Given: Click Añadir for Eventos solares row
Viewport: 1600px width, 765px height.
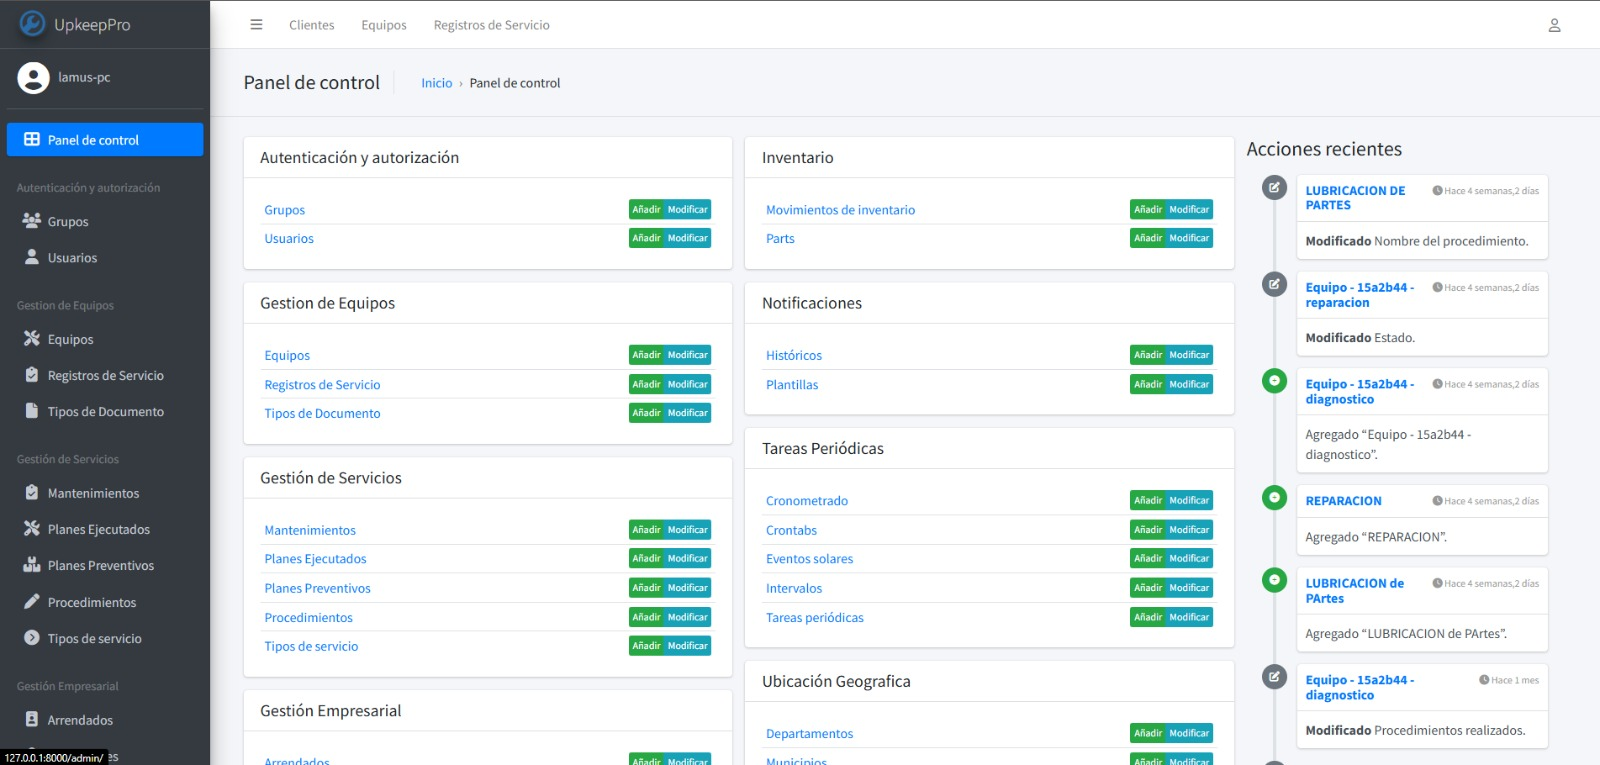Looking at the screenshot, I should 1148,558.
